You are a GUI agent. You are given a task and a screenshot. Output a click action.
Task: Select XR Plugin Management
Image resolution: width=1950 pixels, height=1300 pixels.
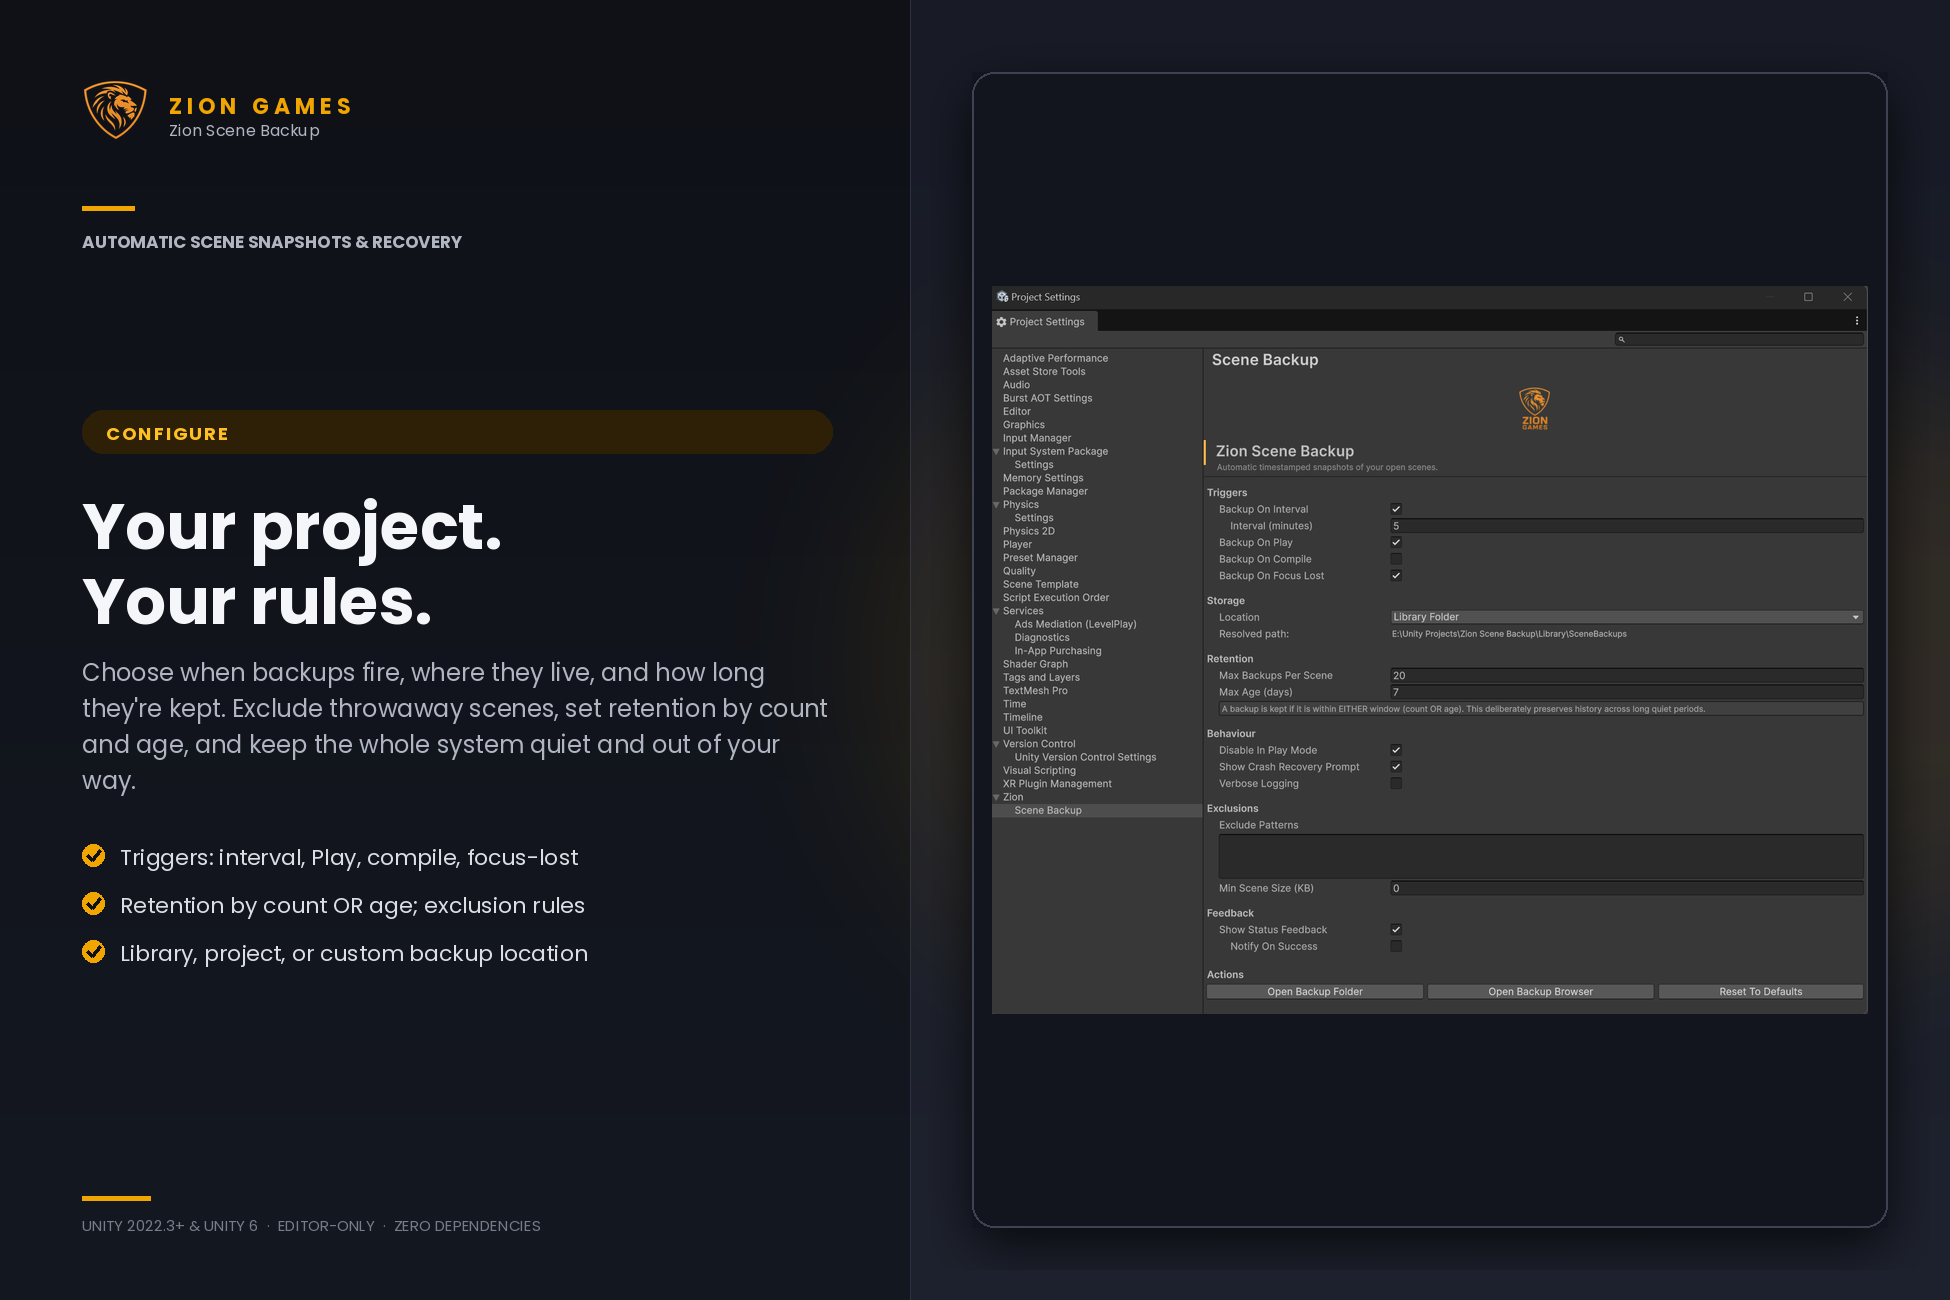1057,784
